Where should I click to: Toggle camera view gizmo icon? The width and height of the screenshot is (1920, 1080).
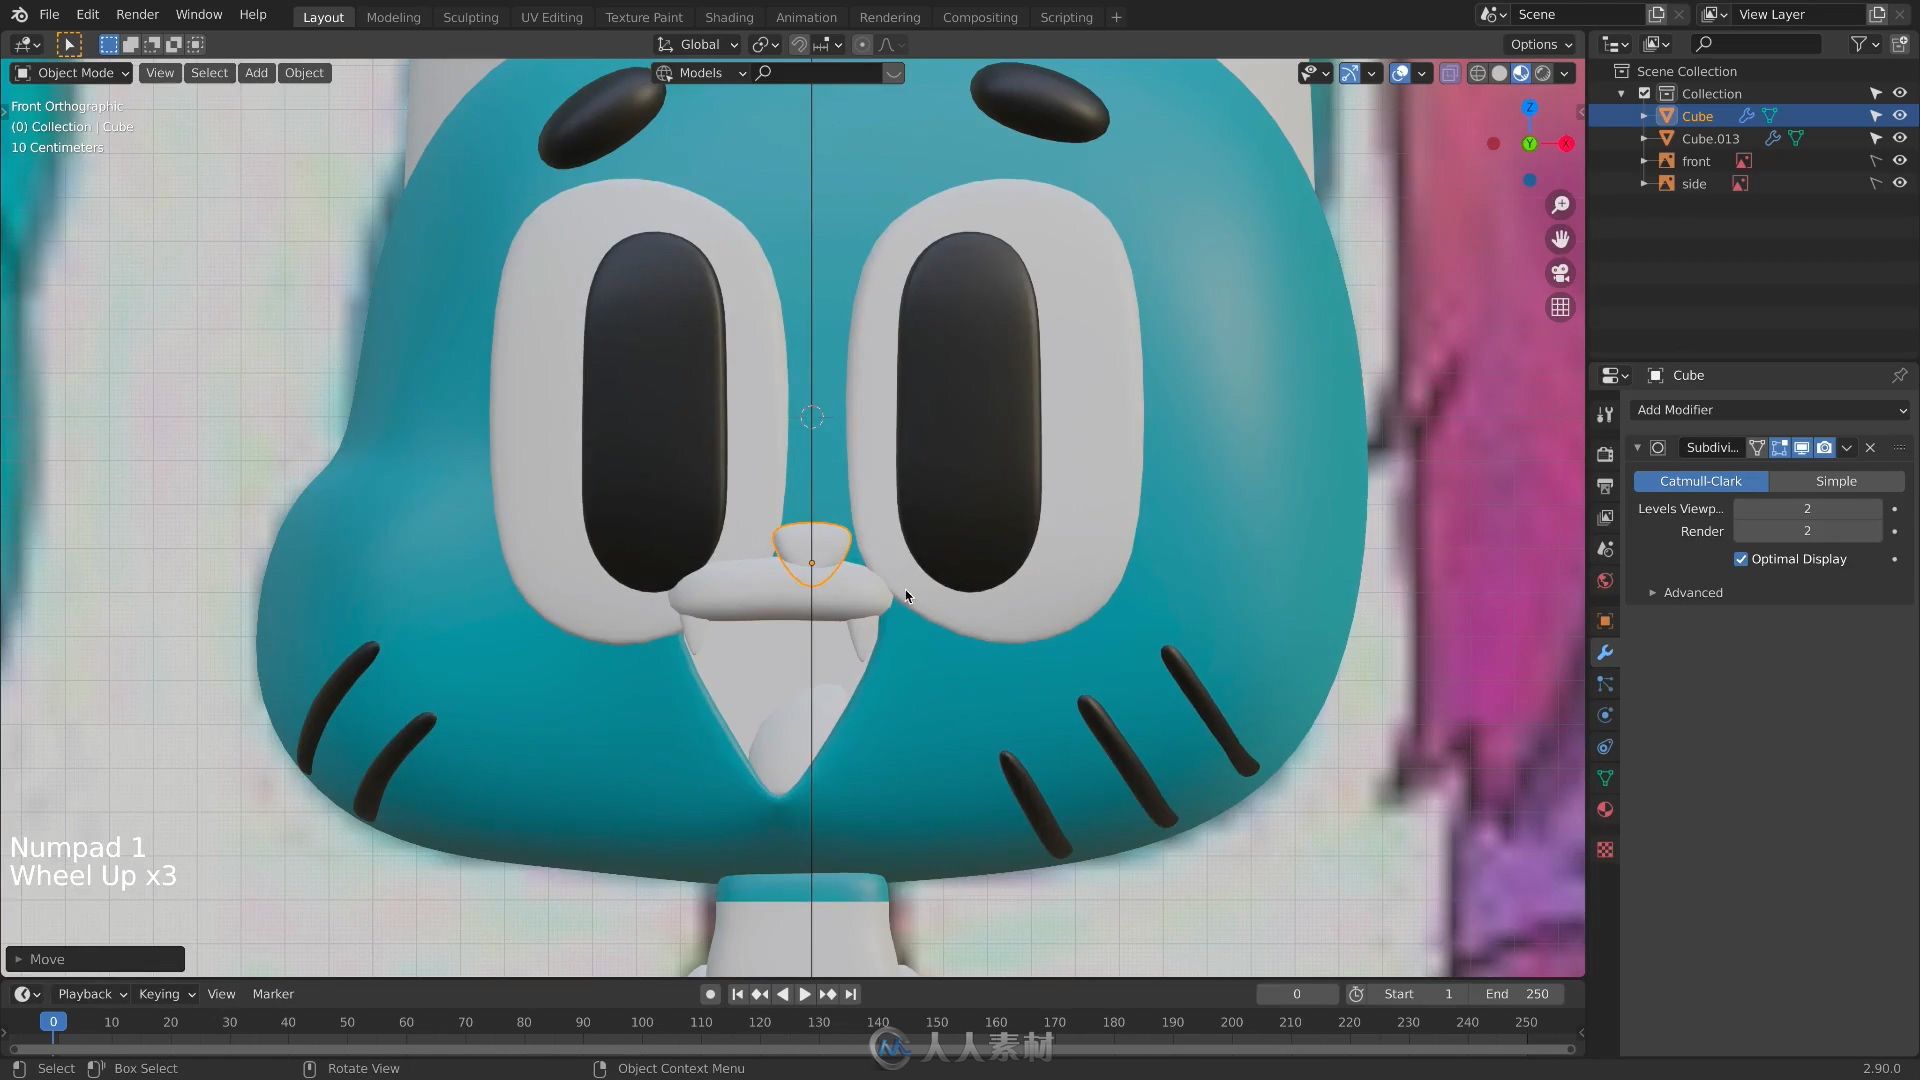[x=1560, y=273]
